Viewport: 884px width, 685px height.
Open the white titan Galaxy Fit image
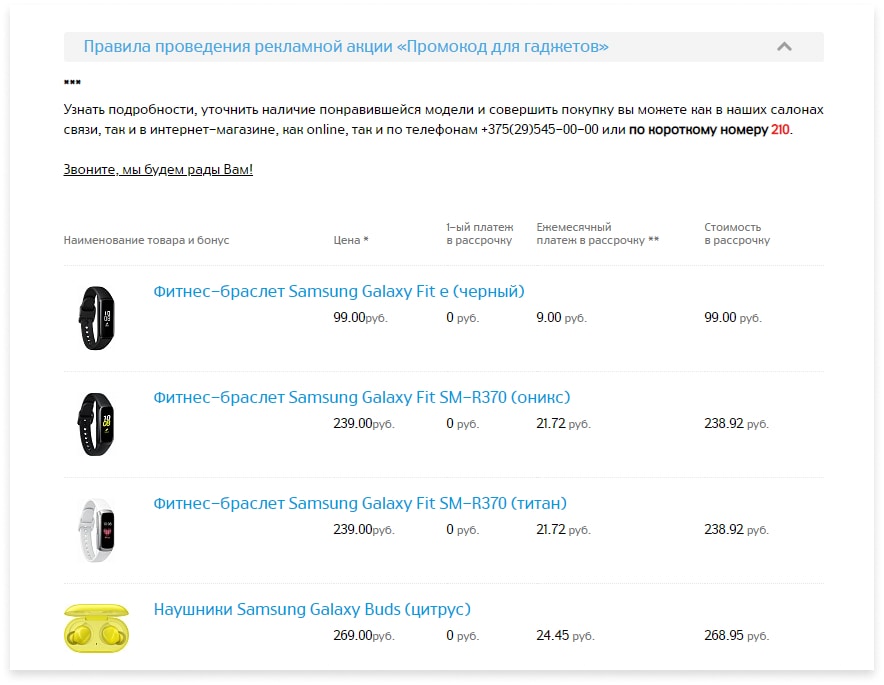tap(96, 530)
